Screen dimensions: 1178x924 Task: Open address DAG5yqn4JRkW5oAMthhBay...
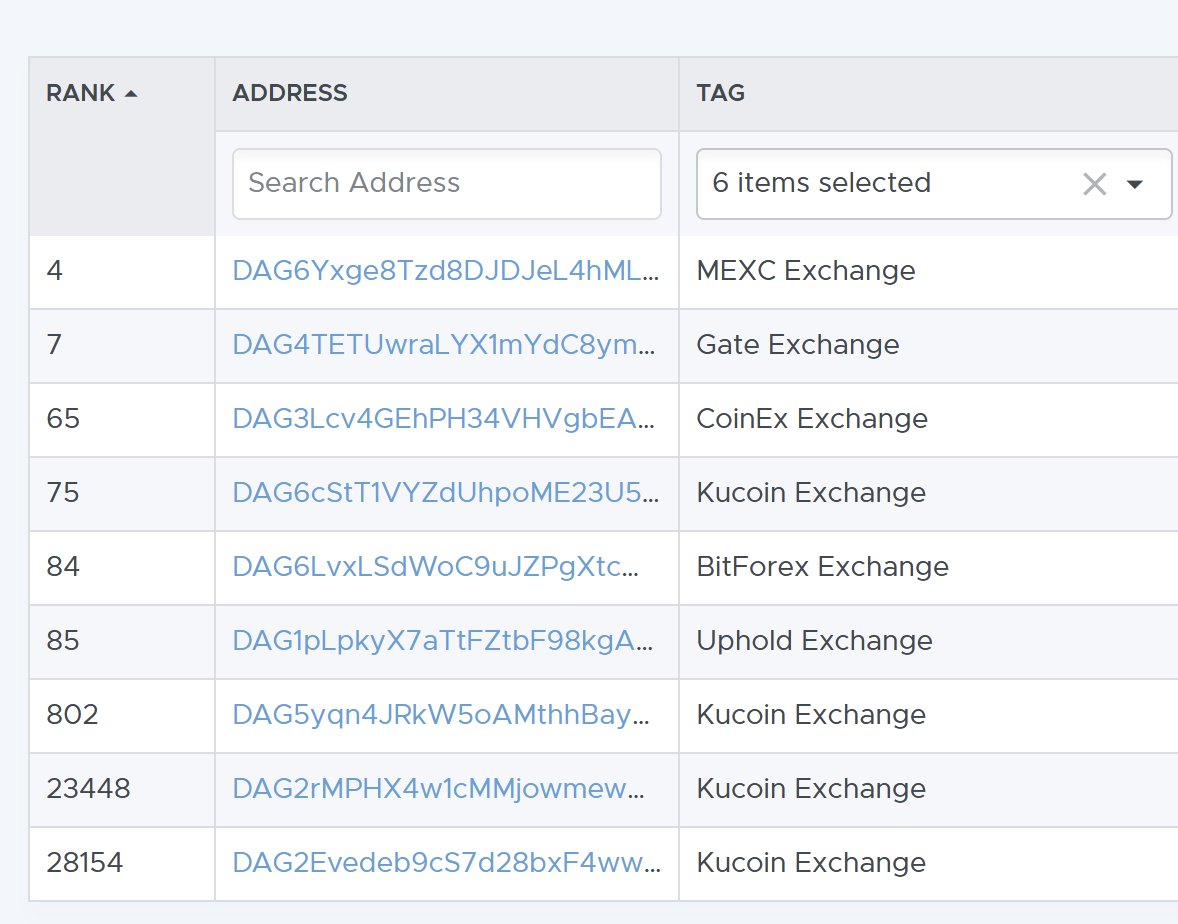441,715
